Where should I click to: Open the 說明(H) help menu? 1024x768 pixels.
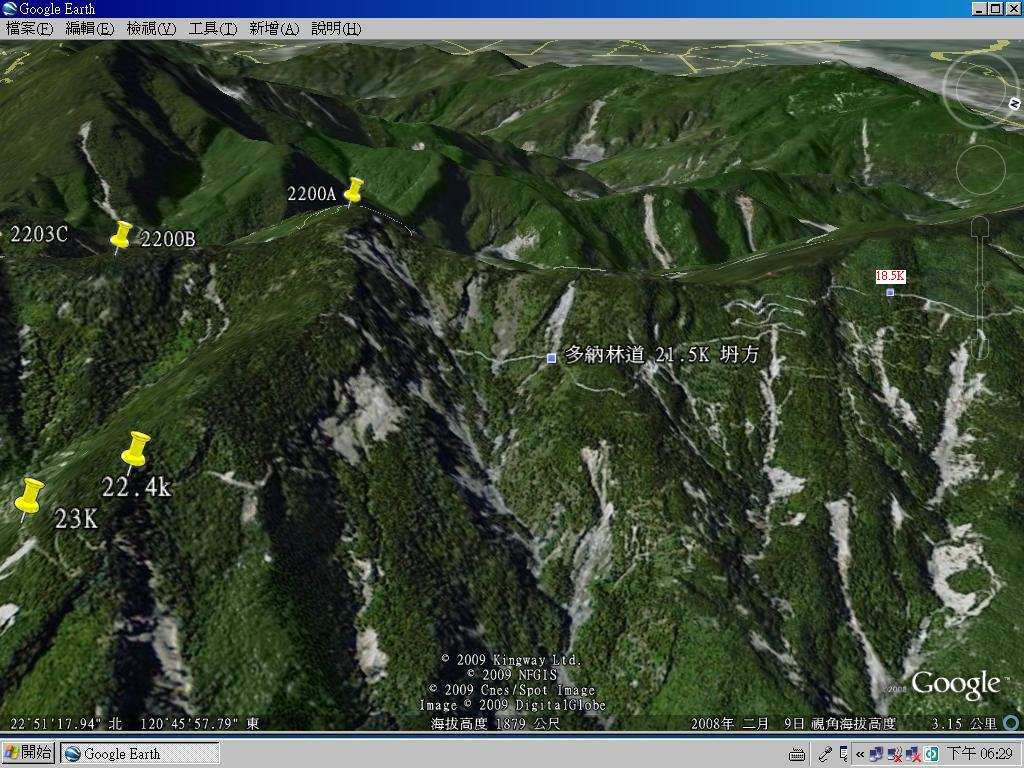pos(336,29)
